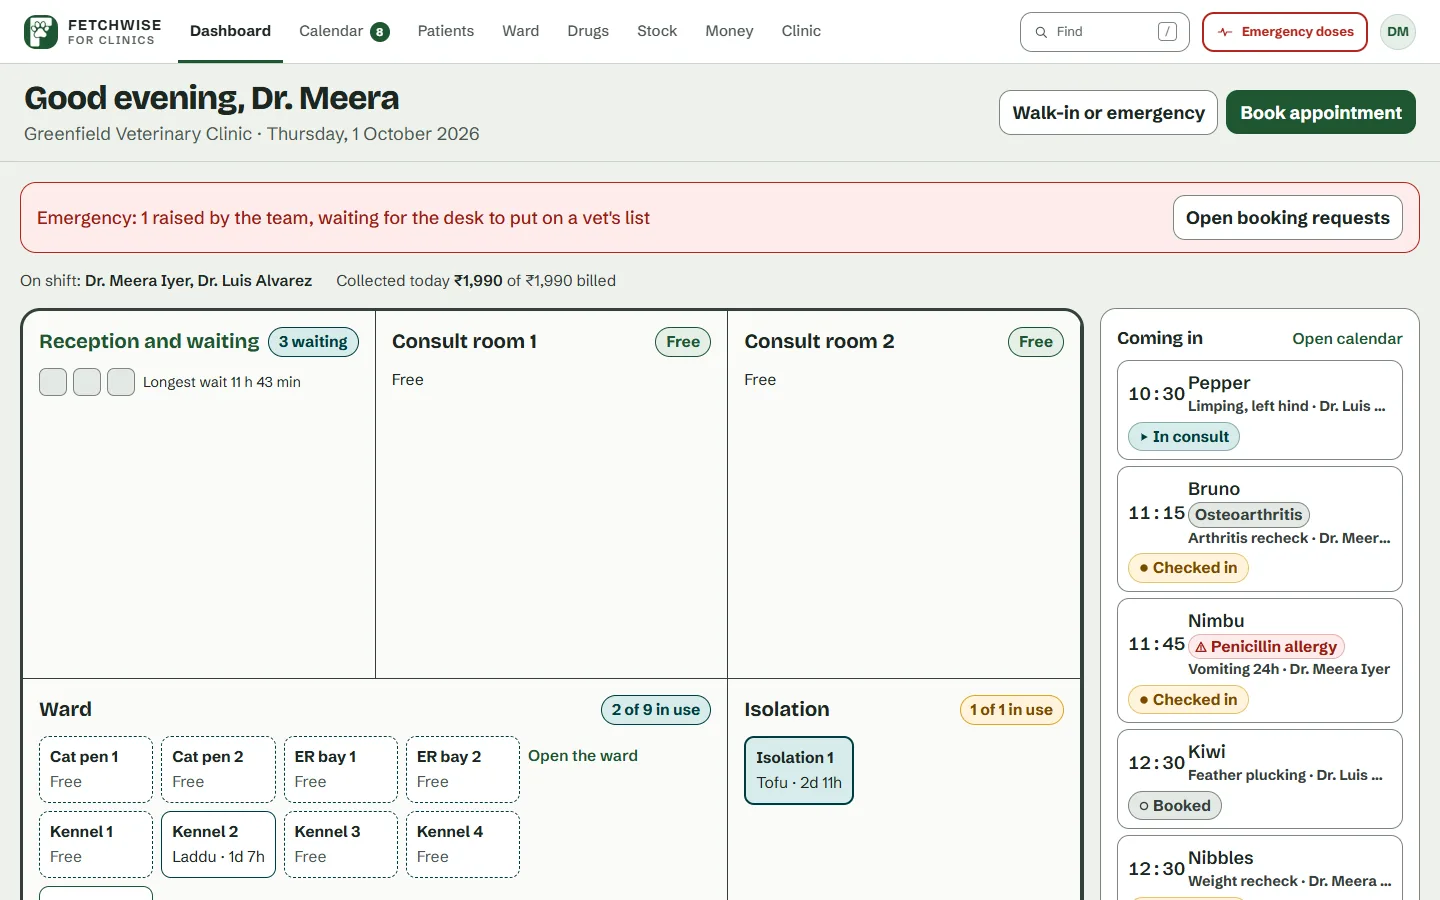Click Kiwi's Booked status badge
Viewport: 1440px width, 900px height.
point(1175,806)
